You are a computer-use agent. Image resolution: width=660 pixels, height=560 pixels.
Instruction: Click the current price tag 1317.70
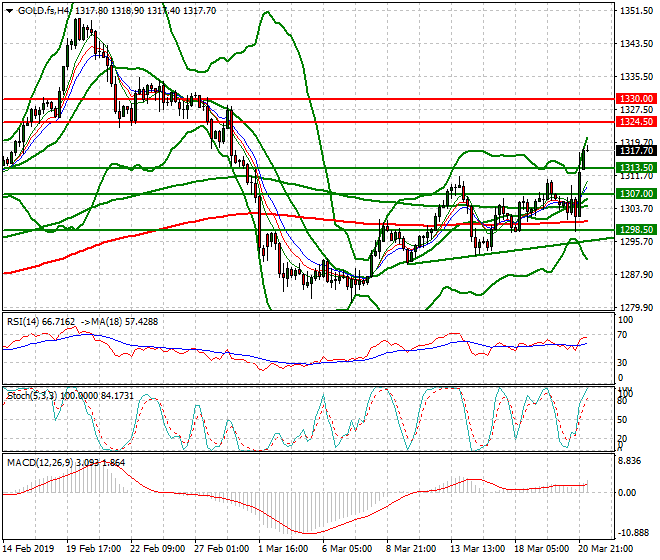(635, 151)
